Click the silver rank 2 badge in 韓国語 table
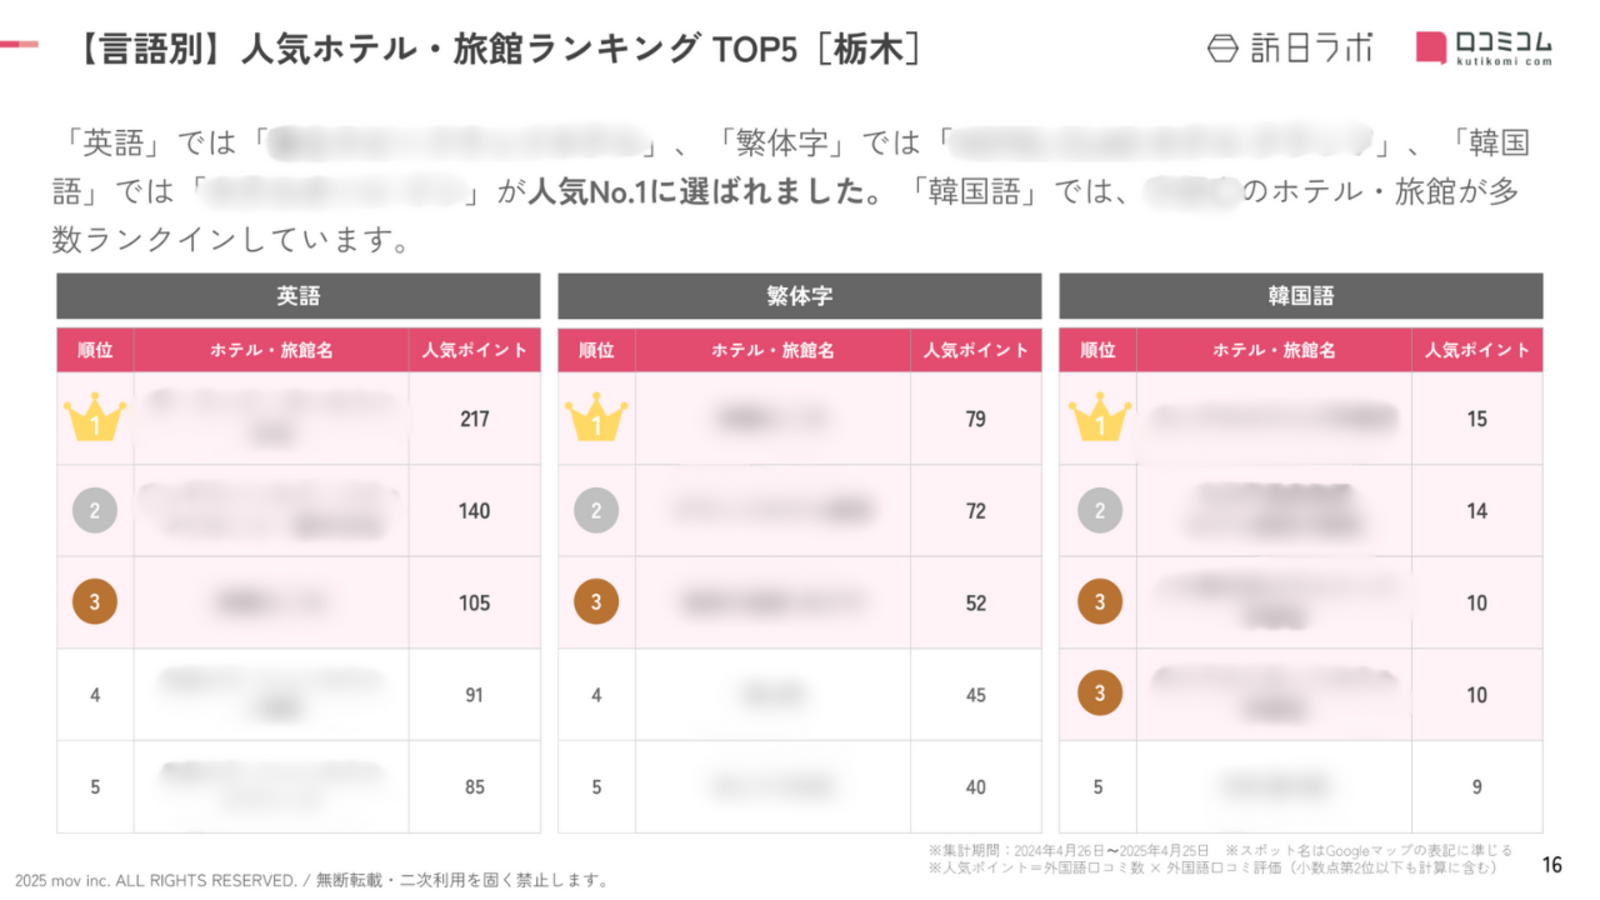This screenshot has height=900, width=1600. 1099,510
